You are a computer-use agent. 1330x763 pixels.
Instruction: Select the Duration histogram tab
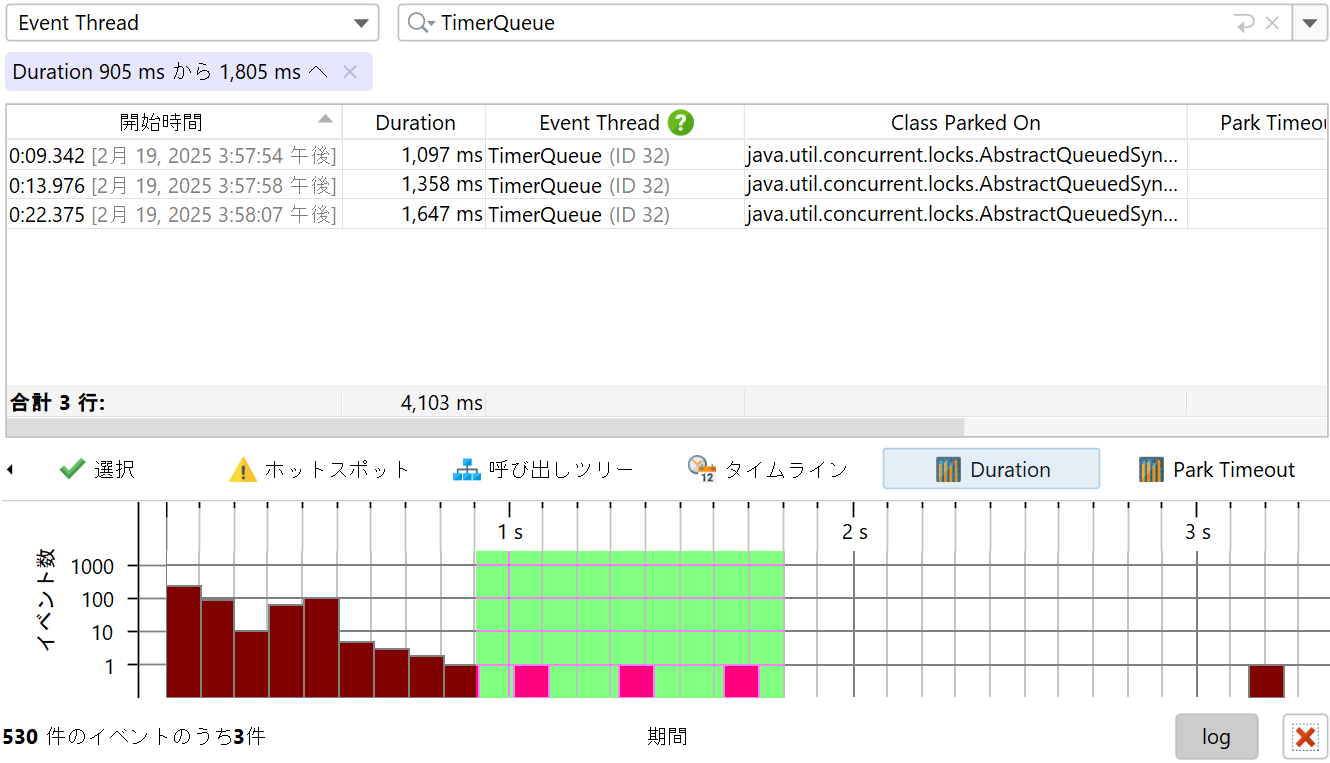coord(991,469)
